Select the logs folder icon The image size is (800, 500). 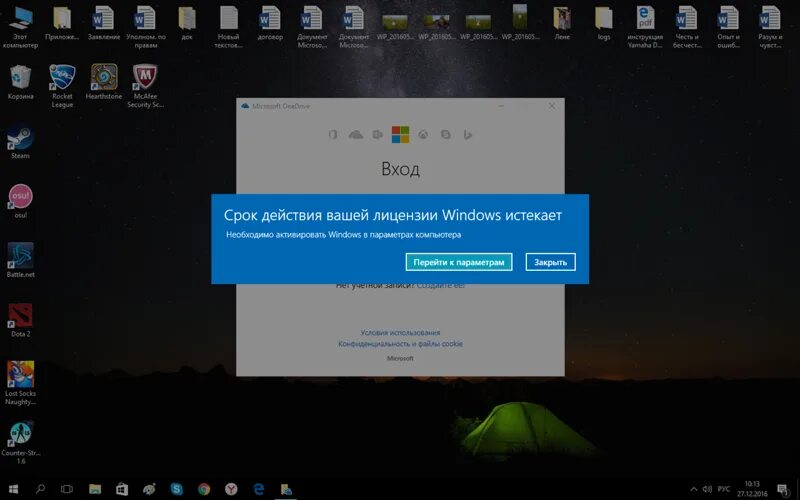604,23
